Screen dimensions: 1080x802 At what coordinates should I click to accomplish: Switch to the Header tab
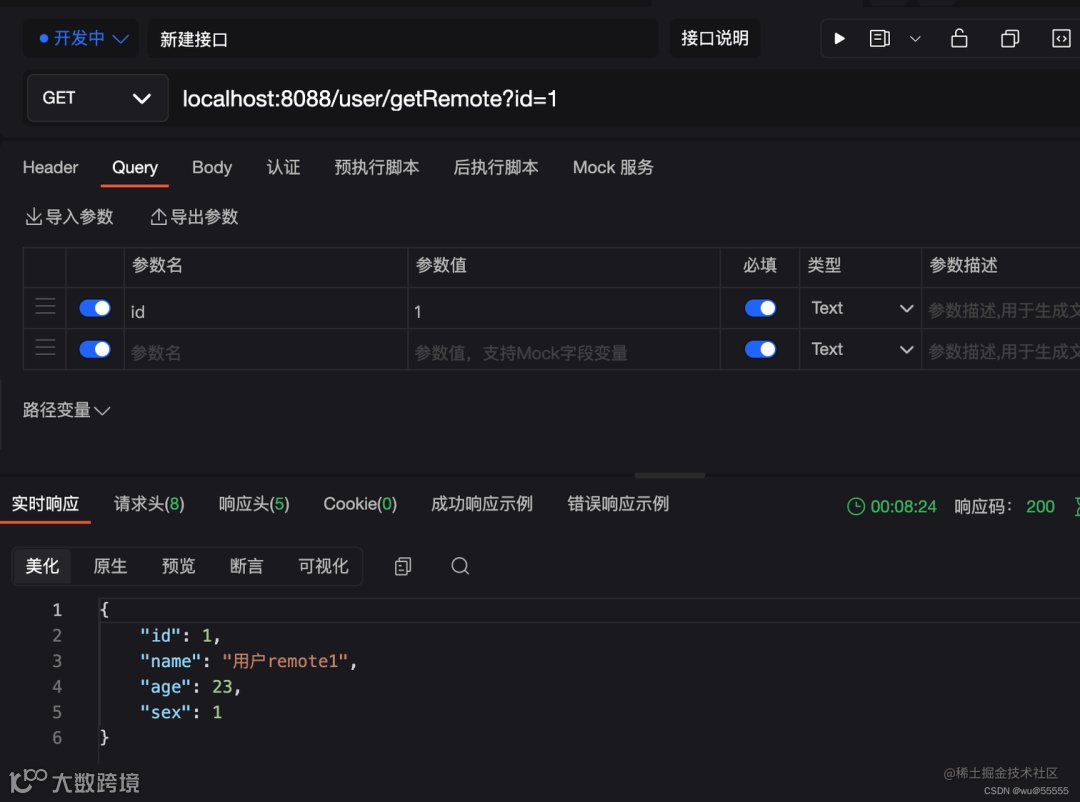[x=50, y=167]
